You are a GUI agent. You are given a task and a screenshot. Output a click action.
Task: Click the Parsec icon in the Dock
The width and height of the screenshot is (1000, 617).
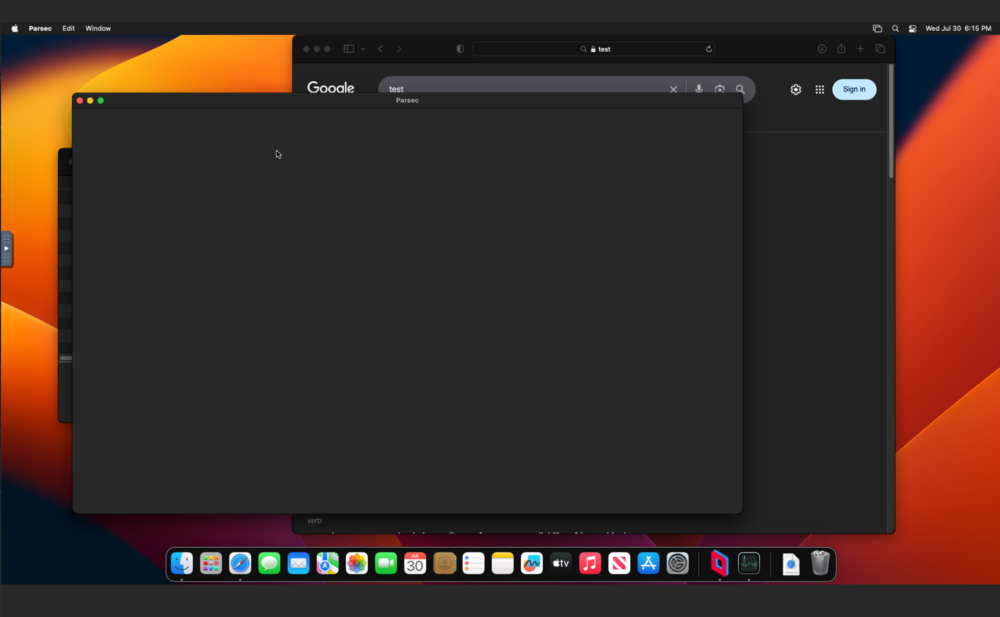pyautogui.click(x=719, y=563)
